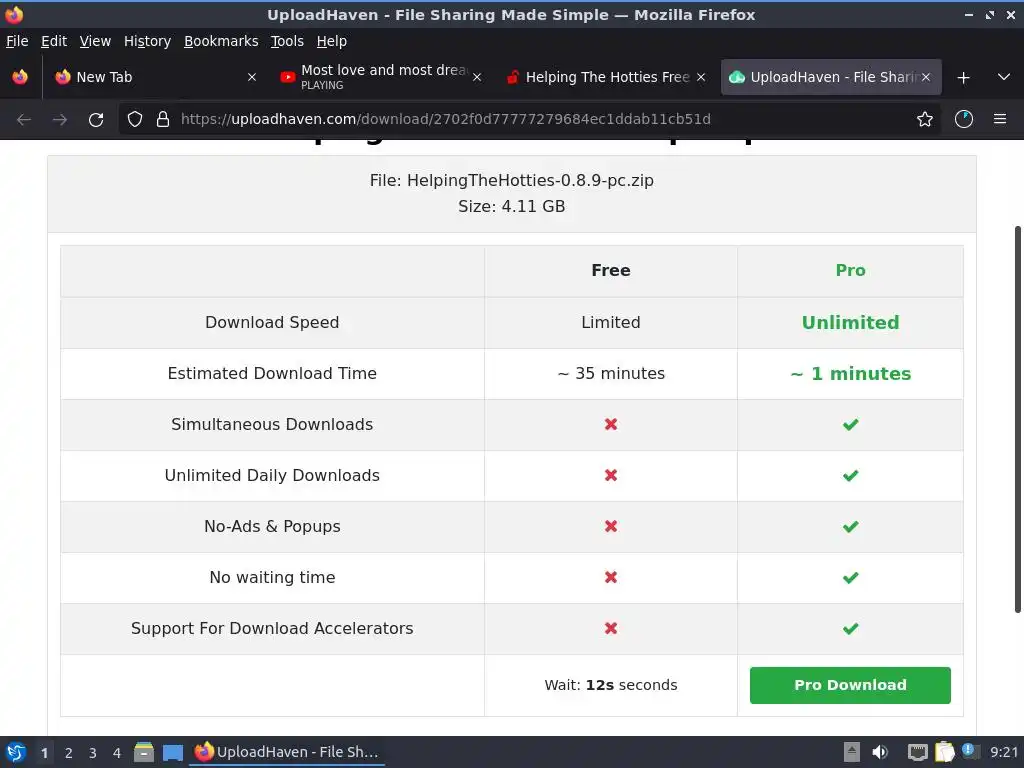1024x768 pixels.
Task: Click the Wait 12s seconds countdown text
Action: [611, 685]
